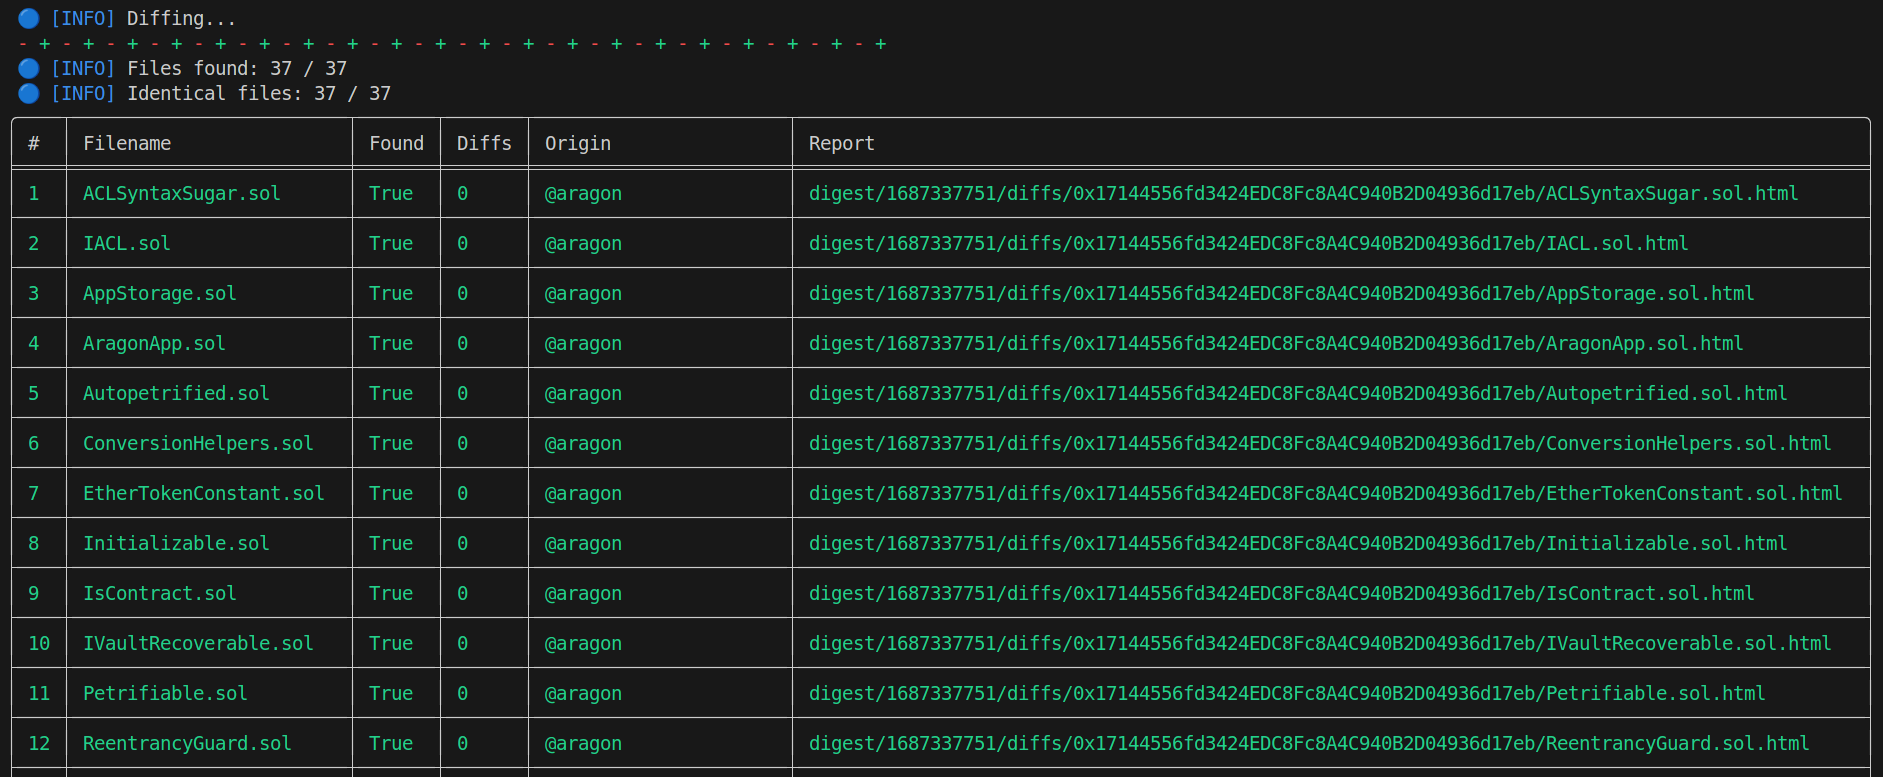Click the Filename column header
Image resolution: width=1883 pixels, height=777 pixels.
click(x=127, y=143)
